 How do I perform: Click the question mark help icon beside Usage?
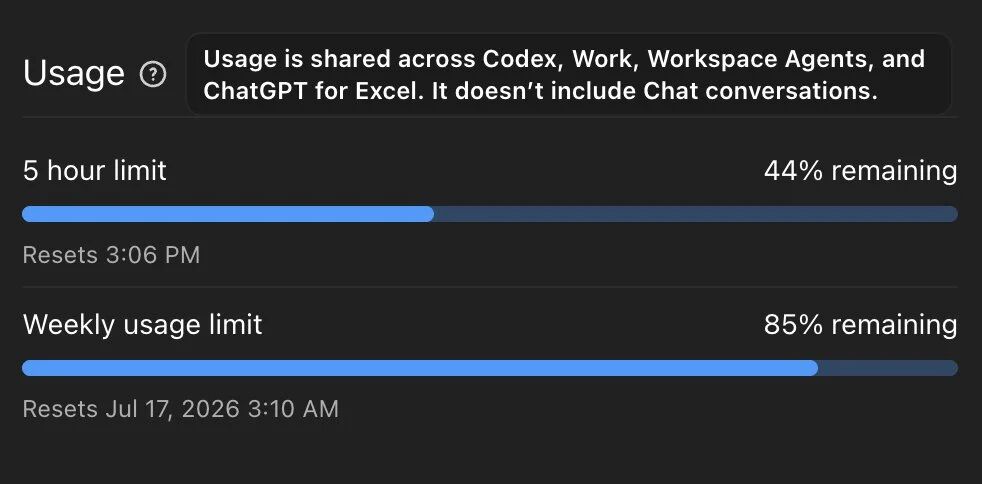(153, 75)
